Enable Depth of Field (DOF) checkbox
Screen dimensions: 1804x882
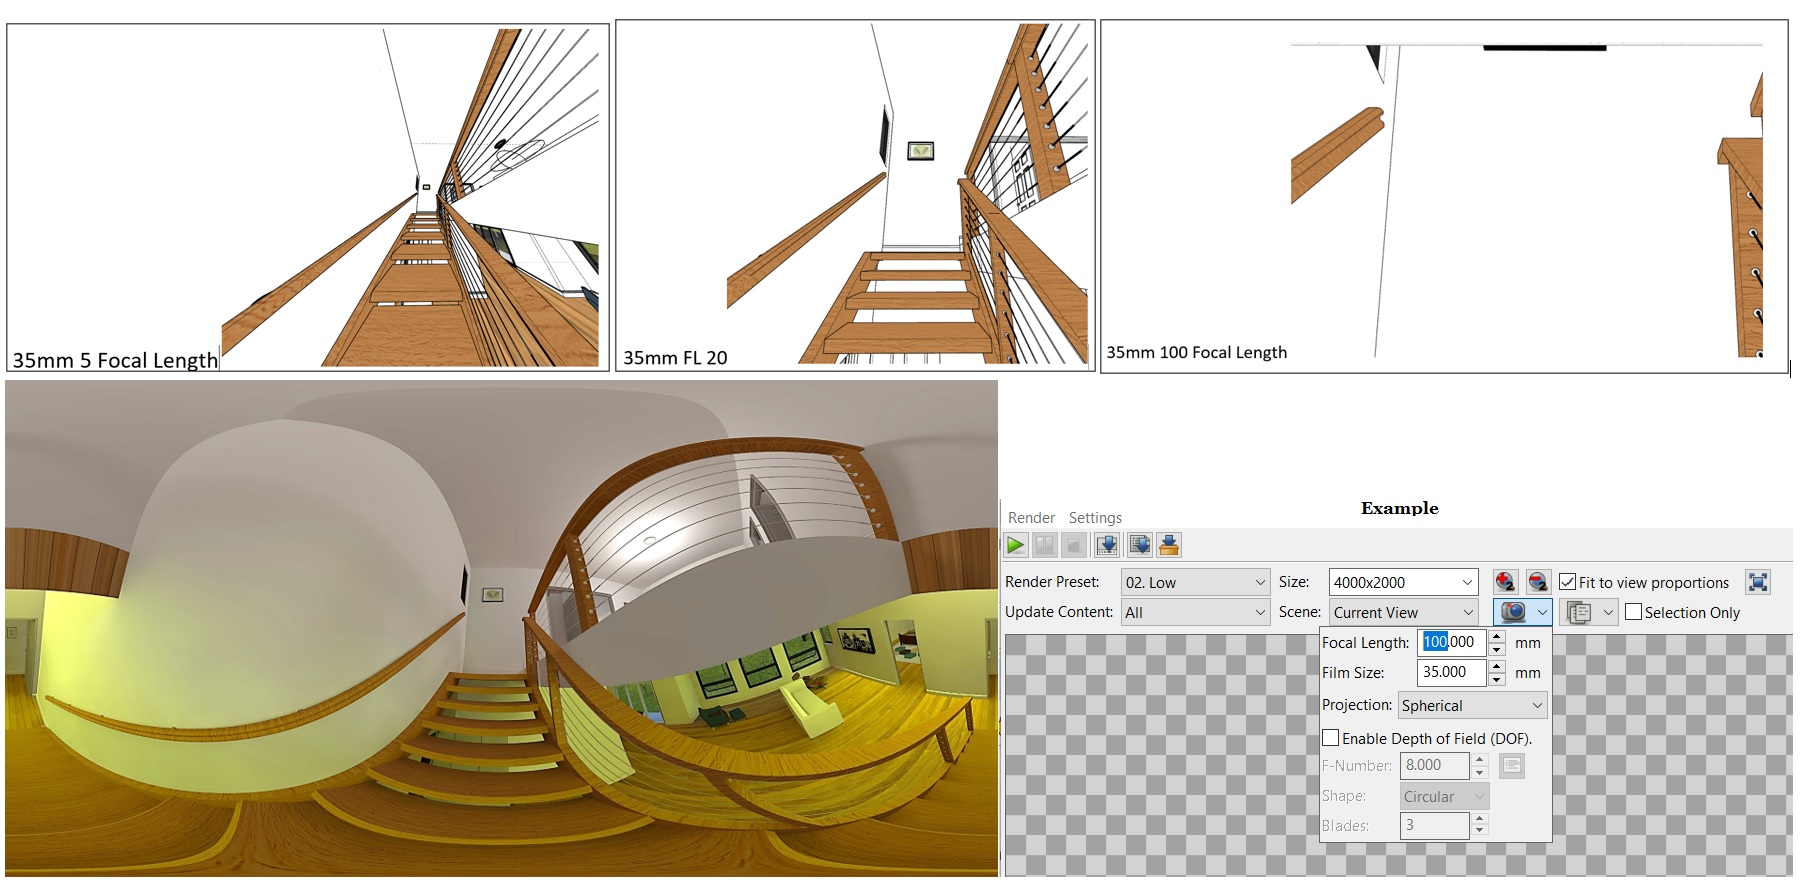pos(1331,738)
